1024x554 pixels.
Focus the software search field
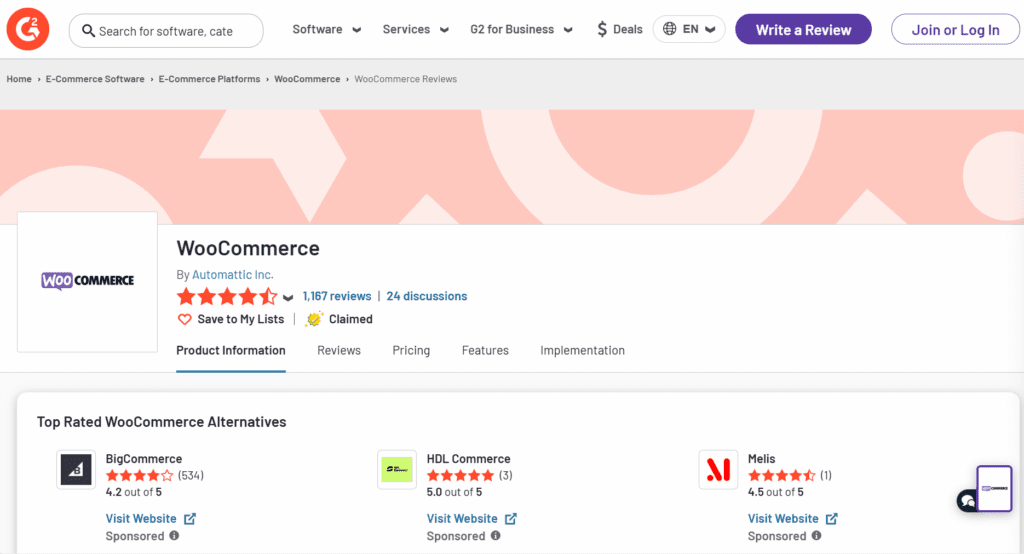click(x=166, y=31)
